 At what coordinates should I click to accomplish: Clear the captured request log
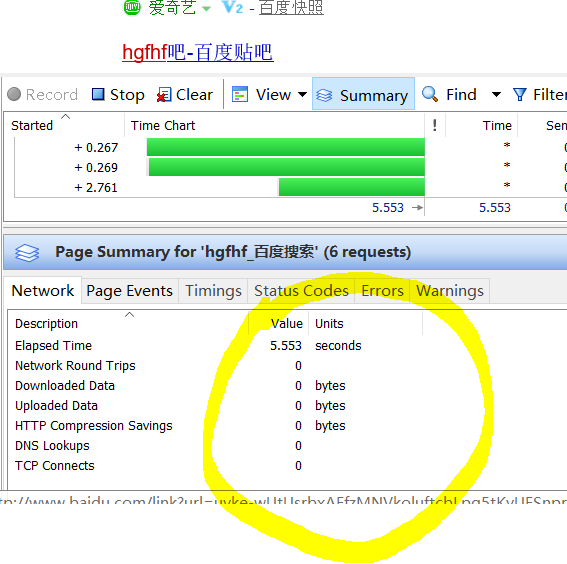185,95
